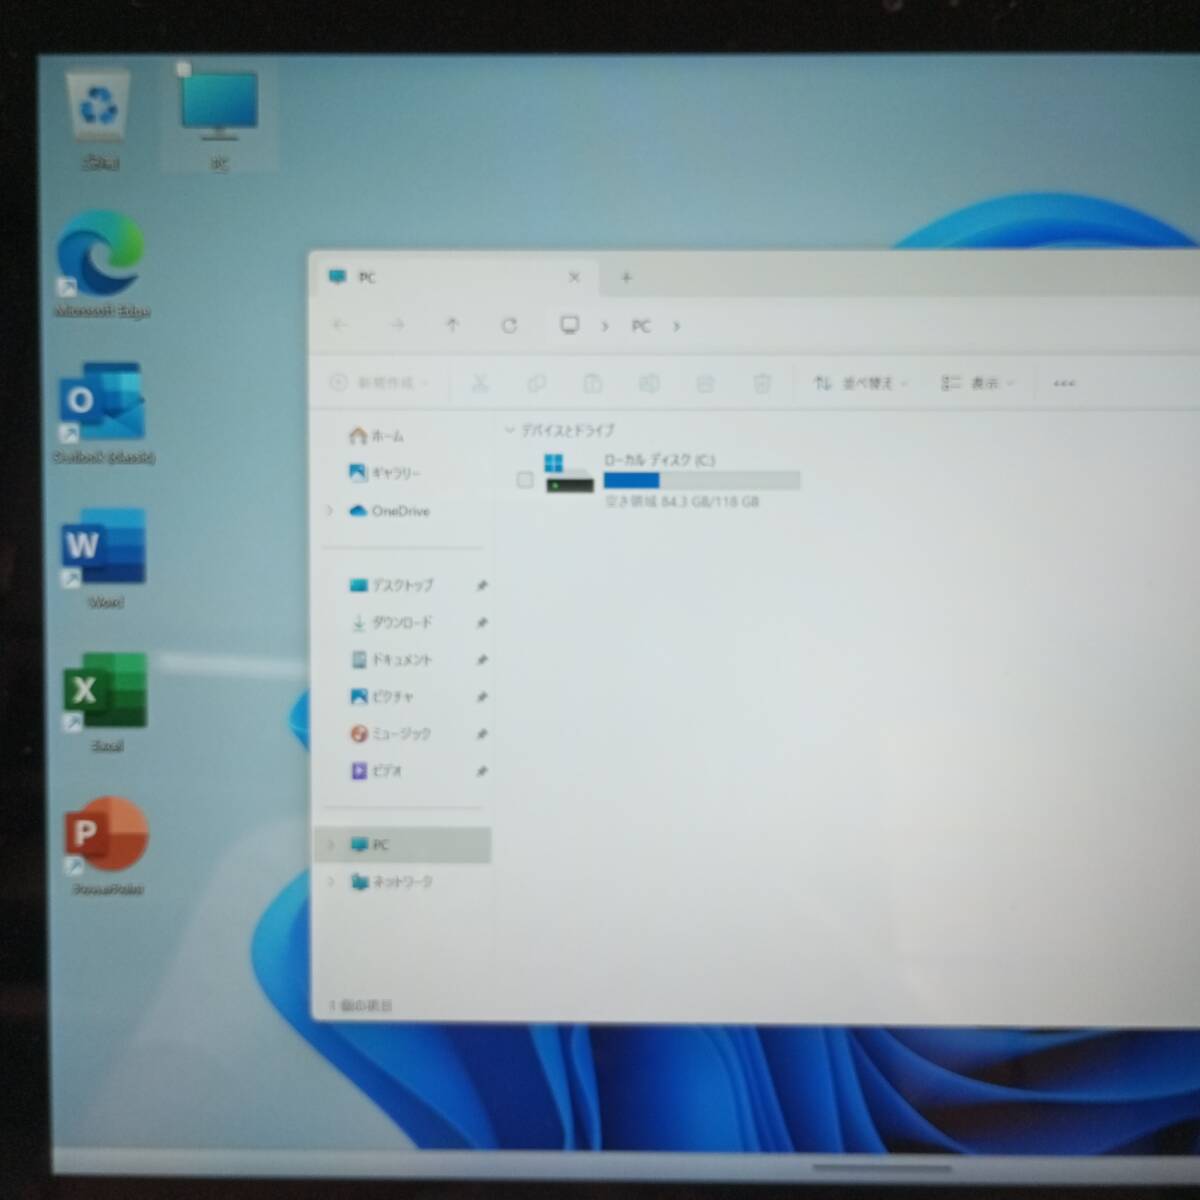Expand the ネットワーク node in sidebar

coord(331,882)
